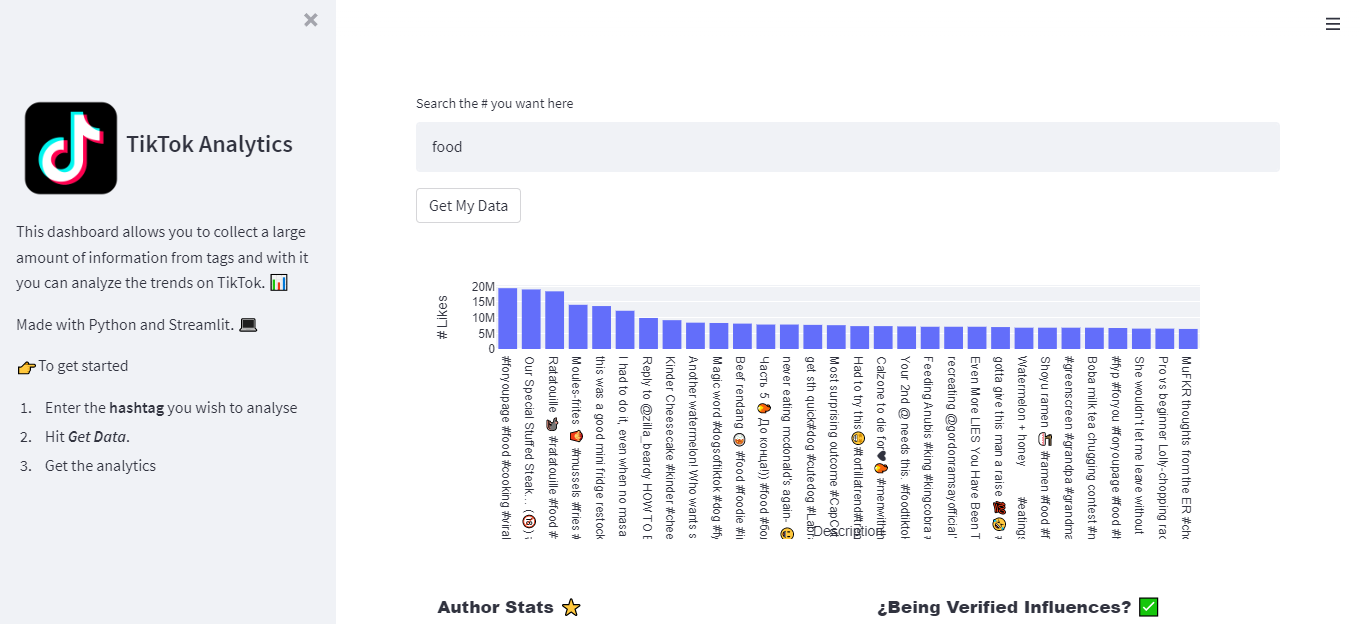The image size is (1360, 624).
Task: Click the star emoji beside 'Author Stats'
Action: click(x=571, y=606)
